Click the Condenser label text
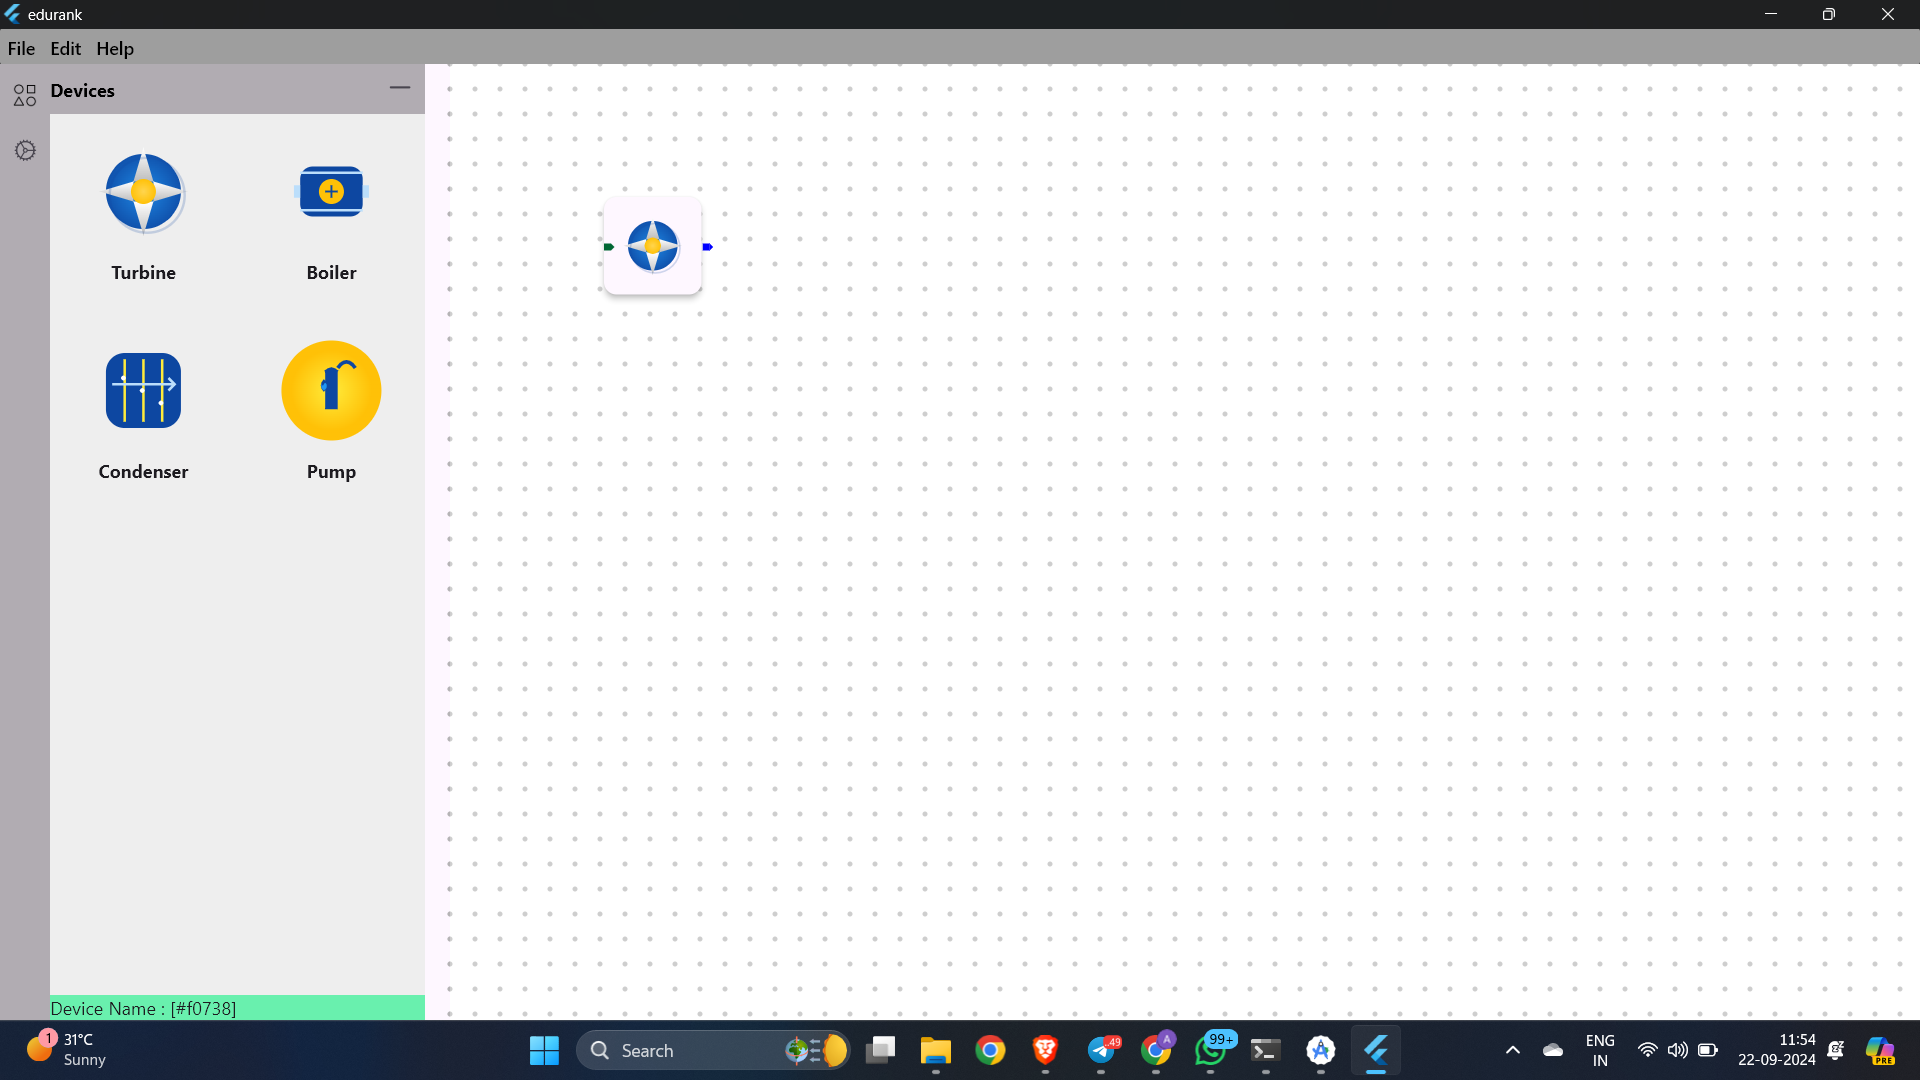This screenshot has height=1080, width=1920. point(143,471)
